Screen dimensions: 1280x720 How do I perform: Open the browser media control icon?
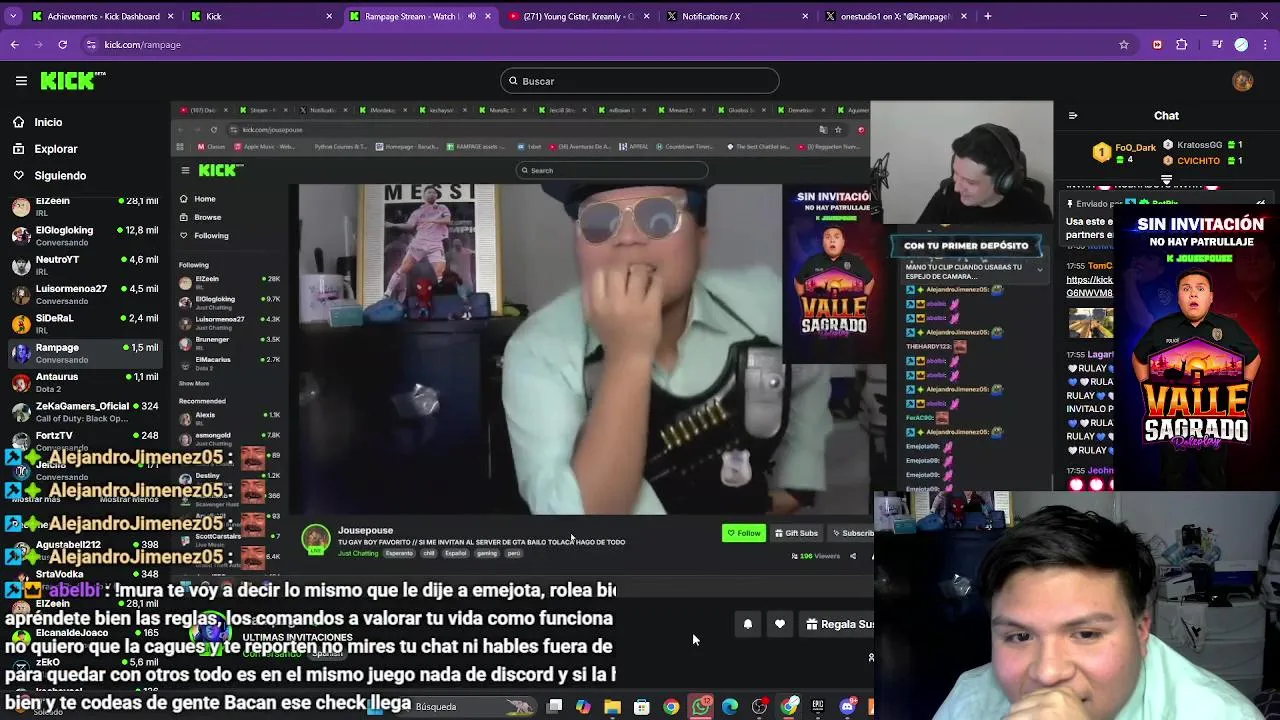1217,44
